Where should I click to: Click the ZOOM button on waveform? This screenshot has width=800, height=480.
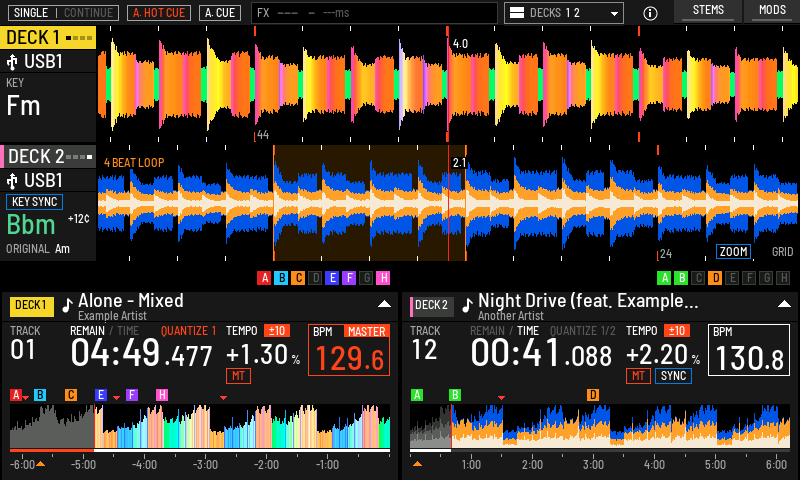tap(733, 251)
